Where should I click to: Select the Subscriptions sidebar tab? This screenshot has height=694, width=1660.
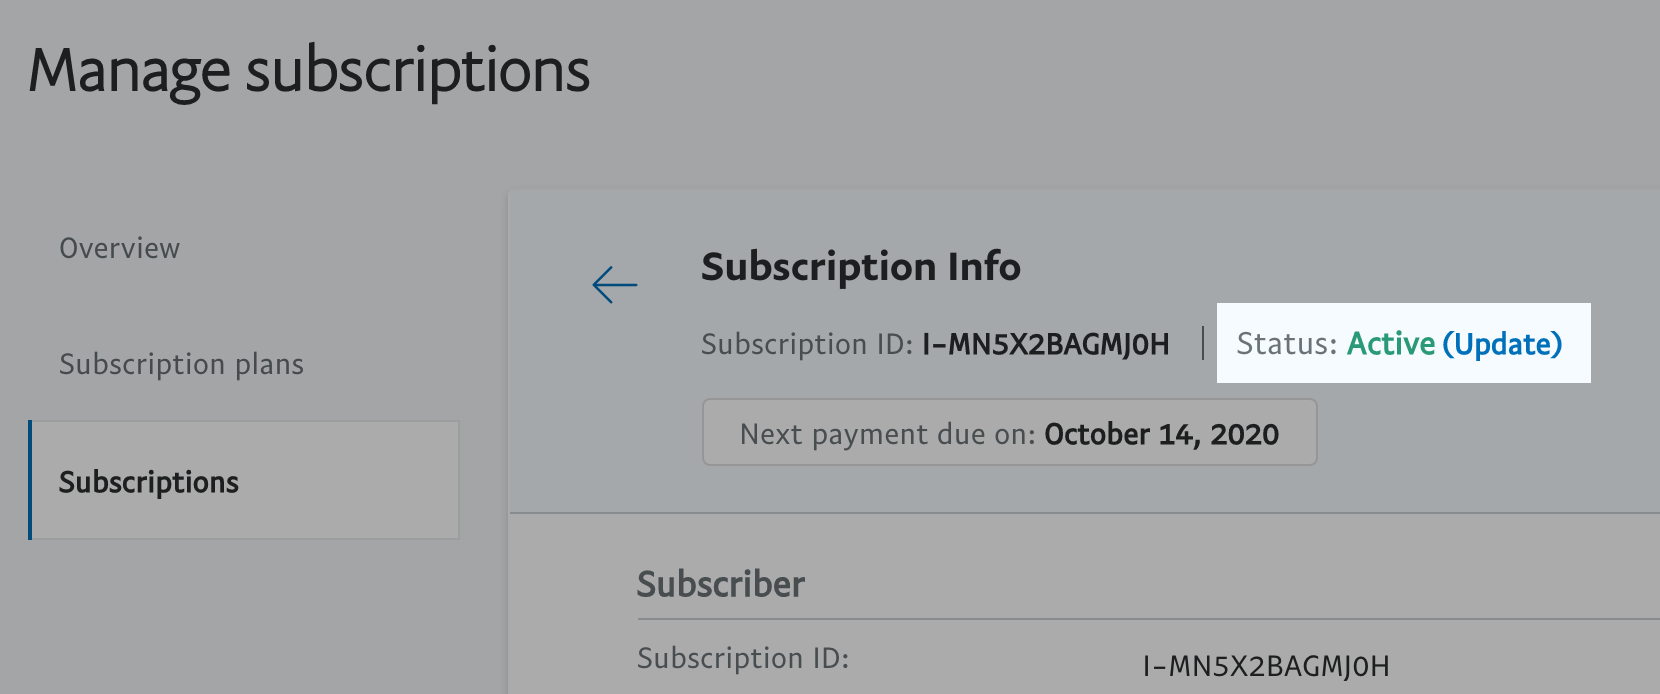pyautogui.click(x=149, y=482)
